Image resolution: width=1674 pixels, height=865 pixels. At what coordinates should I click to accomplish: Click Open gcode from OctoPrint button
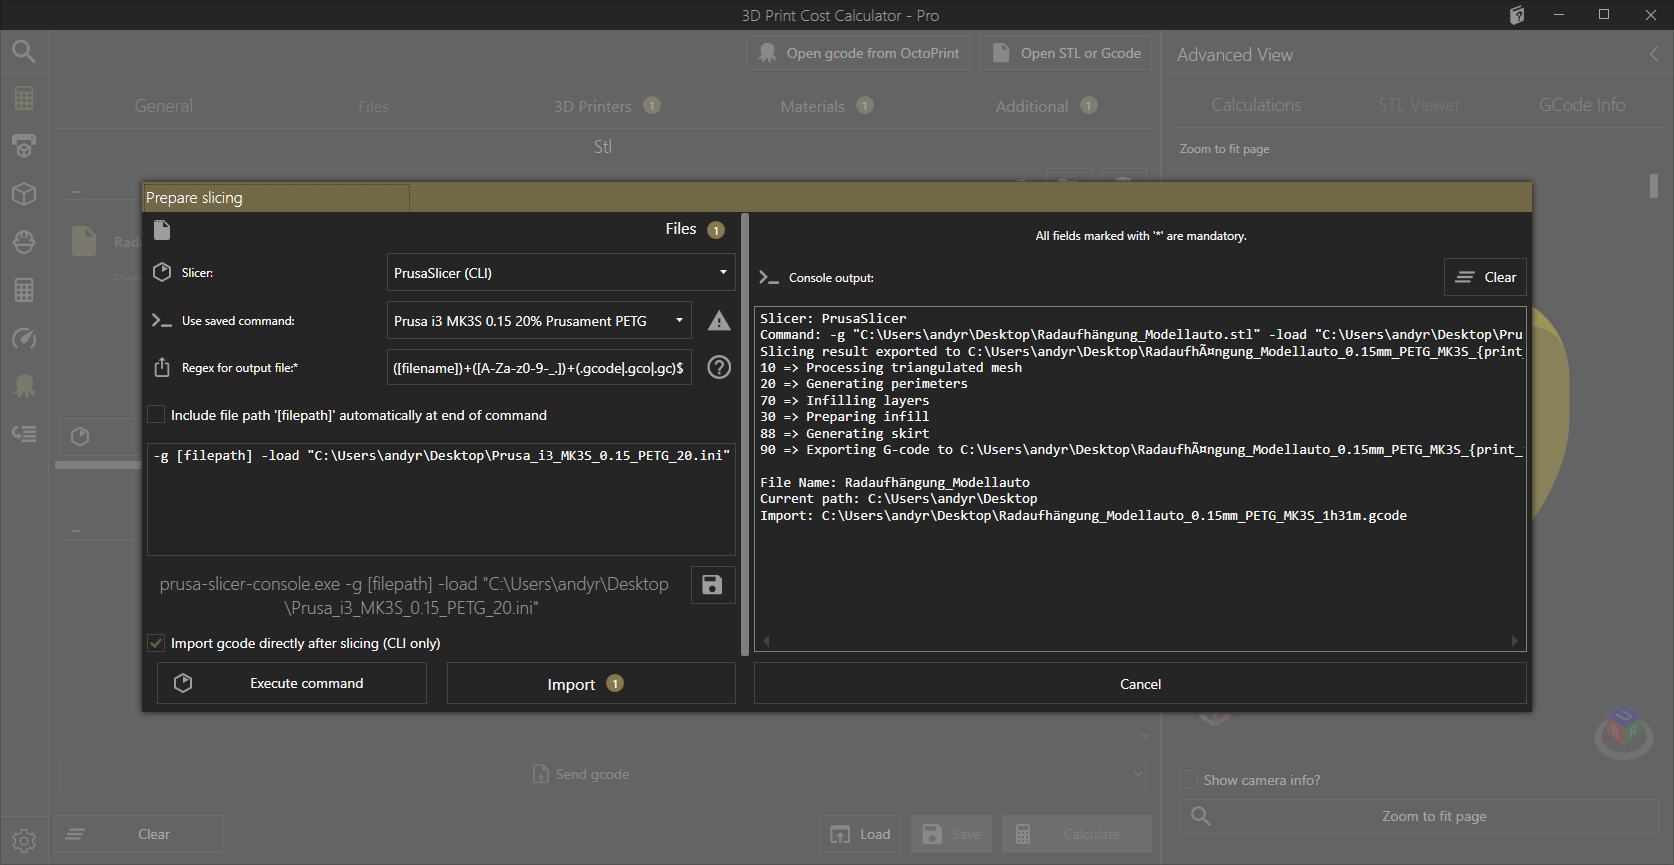858,53
